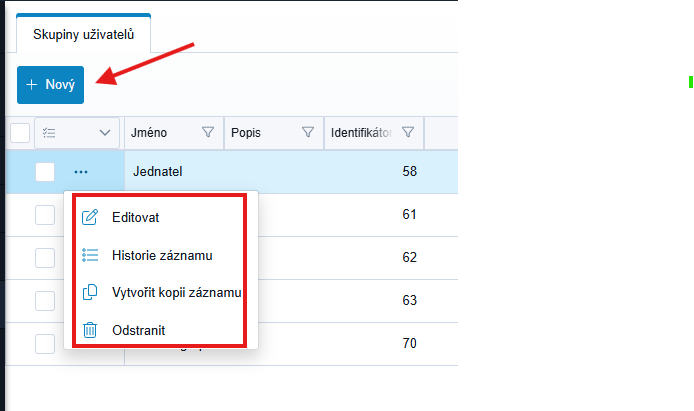Switch to the Skupiny uživatelů tab

pyautogui.click(x=84, y=35)
